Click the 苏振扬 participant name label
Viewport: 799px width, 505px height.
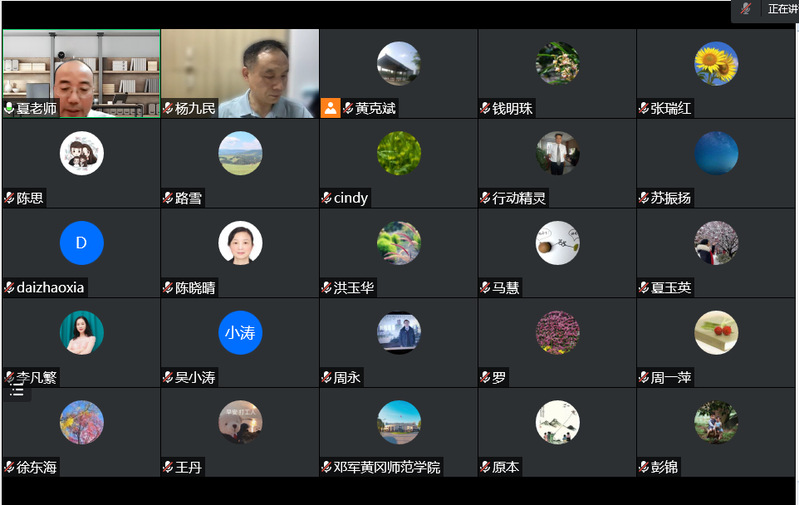click(x=671, y=198)
